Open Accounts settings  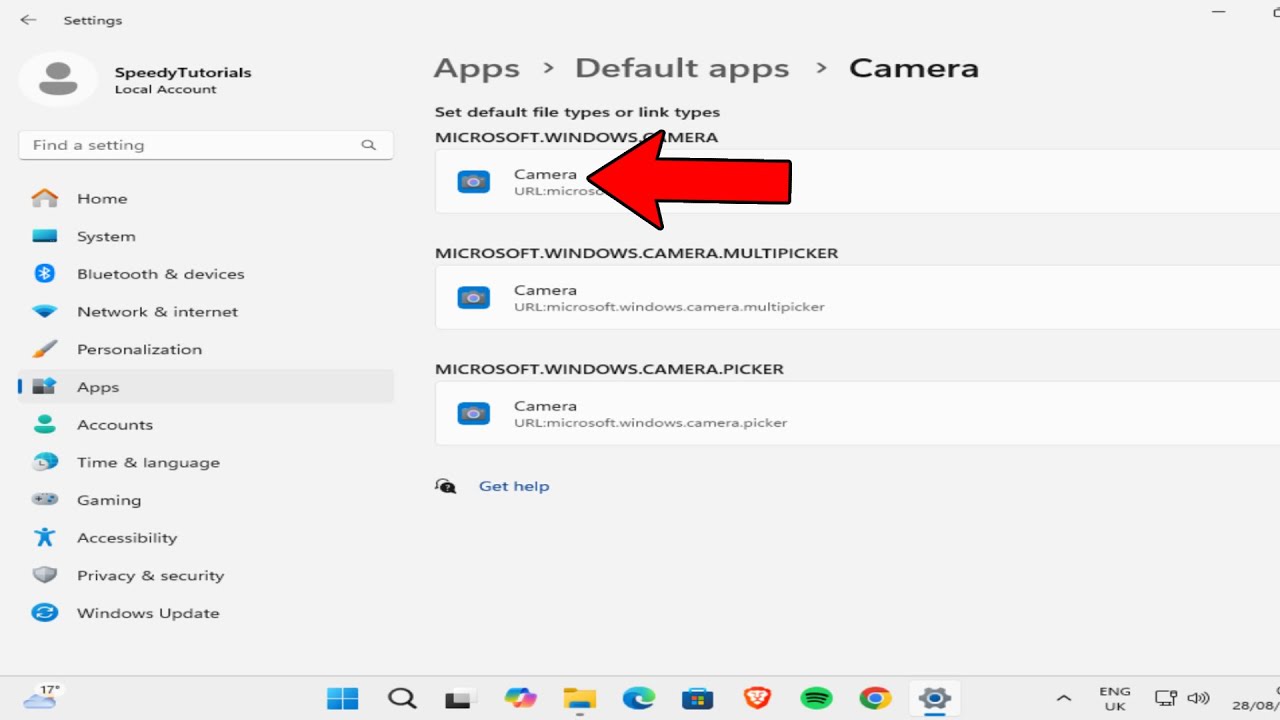pyautogui.click(x=206, y=425)
